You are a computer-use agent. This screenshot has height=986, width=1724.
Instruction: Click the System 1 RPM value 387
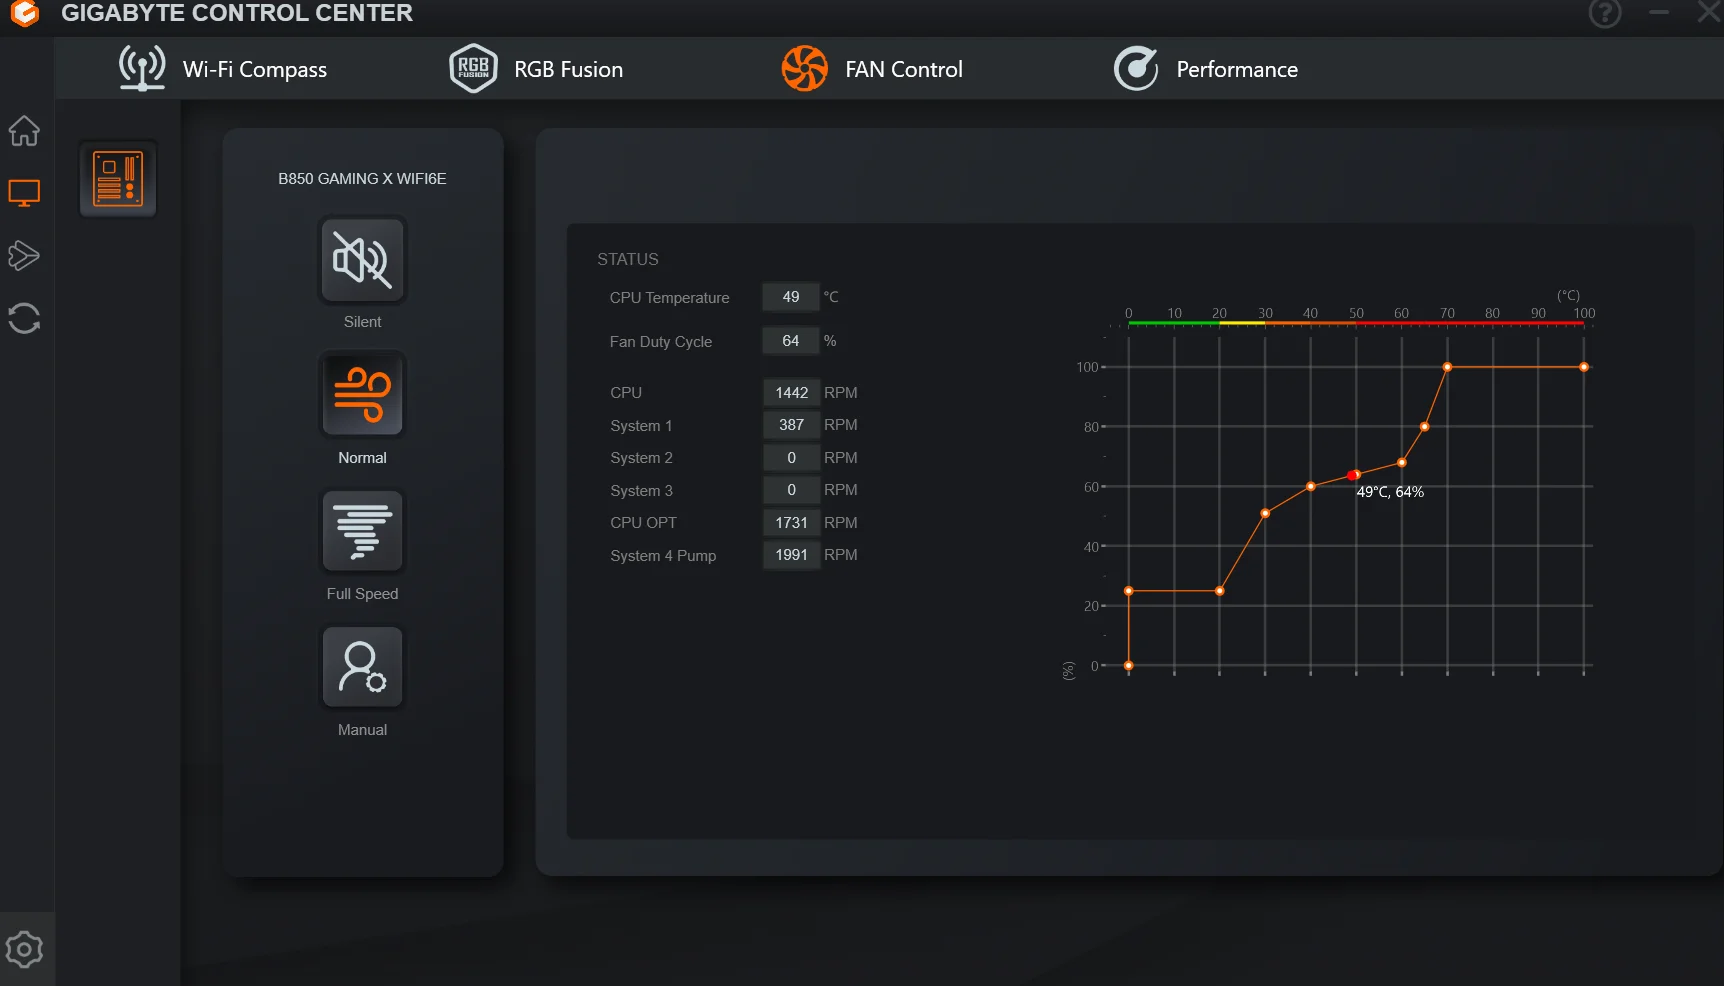coord(791,425)
